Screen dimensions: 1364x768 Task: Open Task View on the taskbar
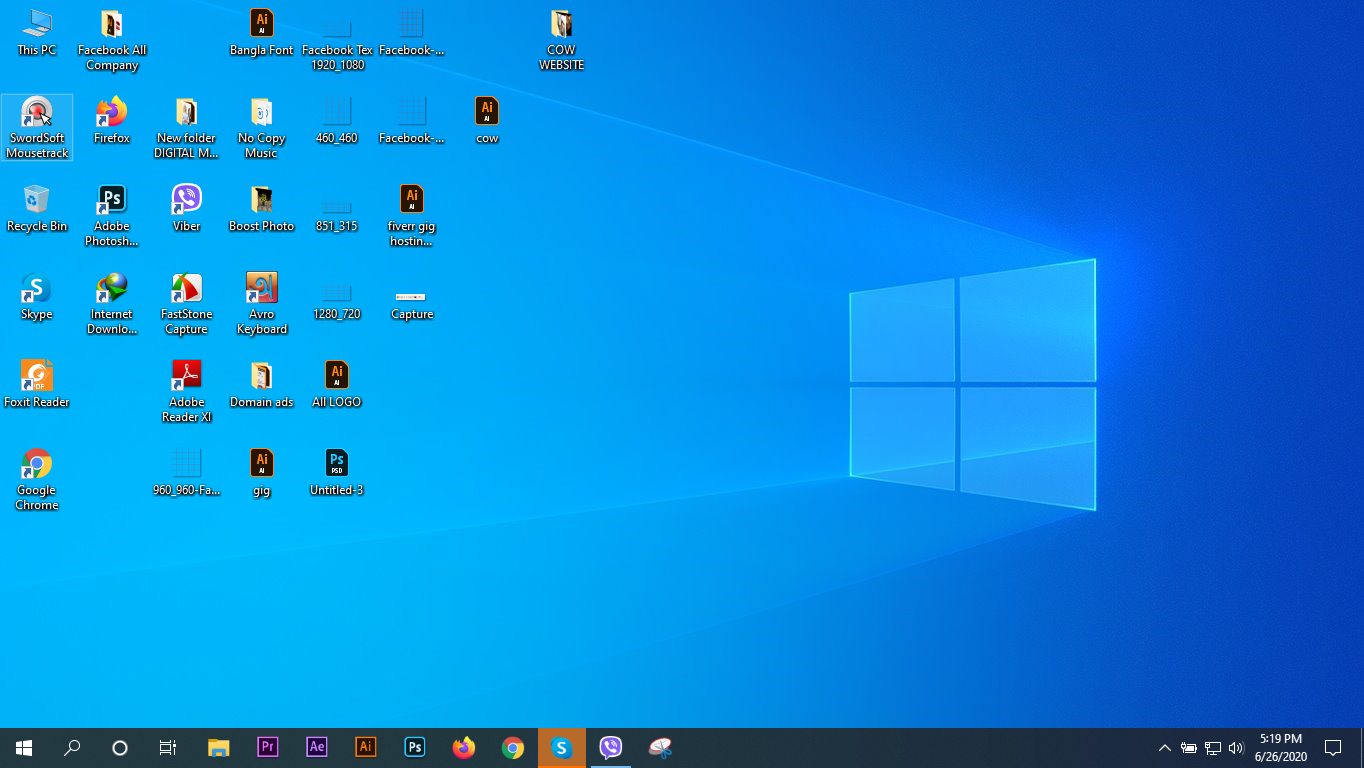pos(168,748)
